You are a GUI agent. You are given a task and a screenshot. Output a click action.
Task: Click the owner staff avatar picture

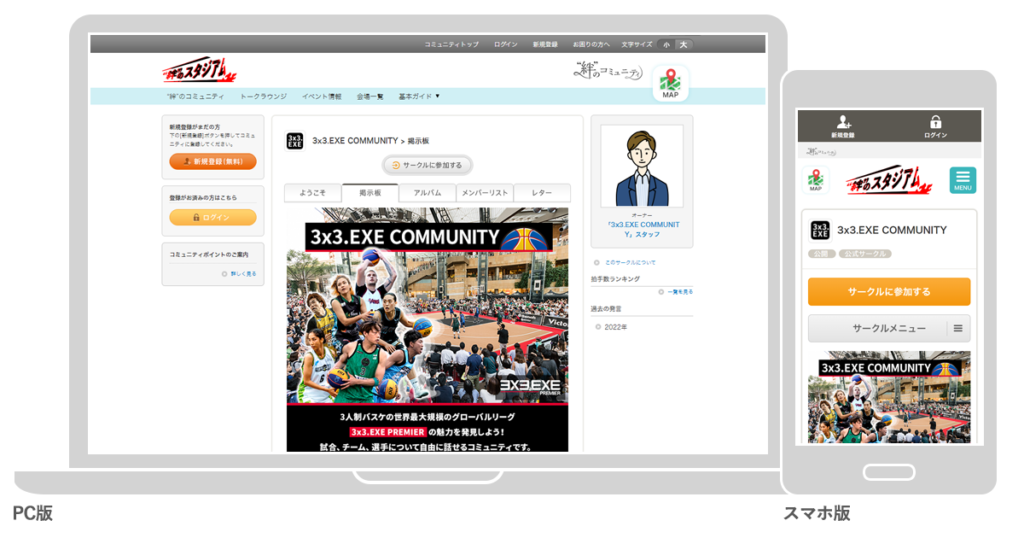pyautogui.click(x=641, y=168)
